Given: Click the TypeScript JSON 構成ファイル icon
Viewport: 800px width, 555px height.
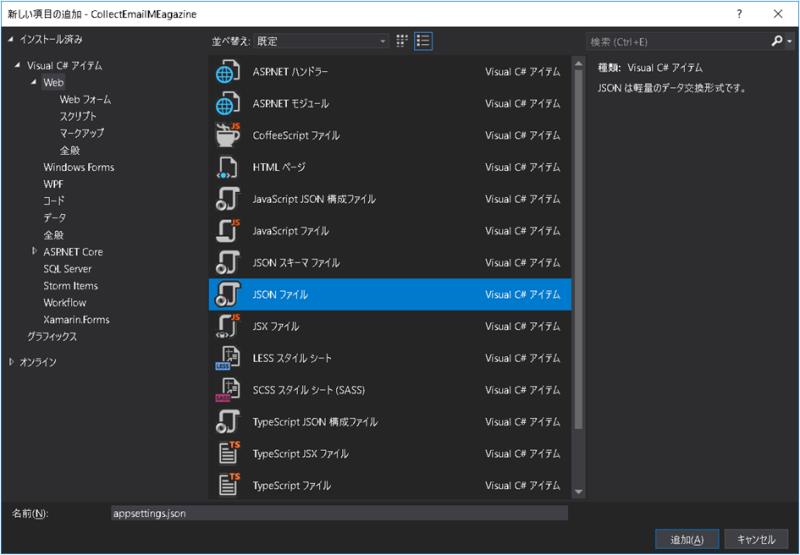Looking at the screenshot, I should pyautogui.click(x=228, y=422).
